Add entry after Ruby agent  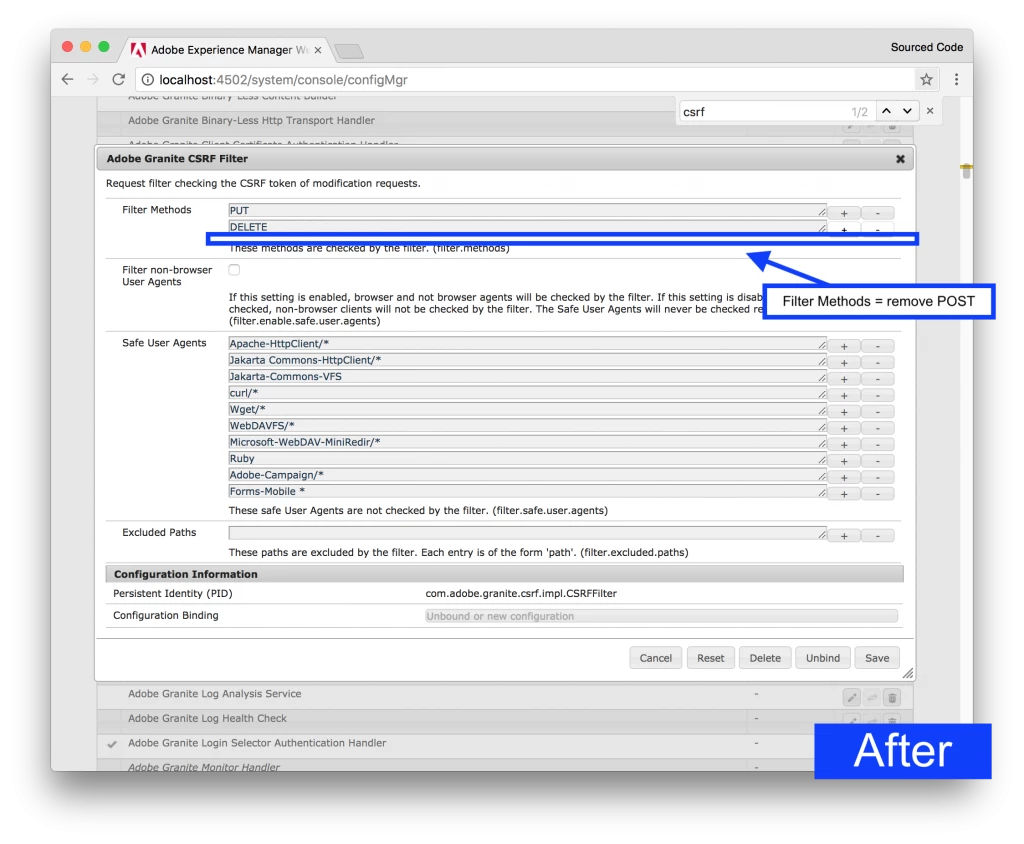(844, 461)
